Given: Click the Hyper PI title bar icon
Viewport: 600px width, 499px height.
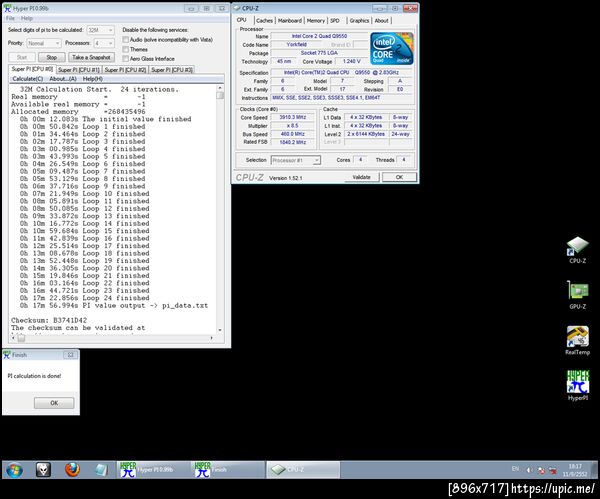Looking at the screenshot, I should tap(7, 8).
